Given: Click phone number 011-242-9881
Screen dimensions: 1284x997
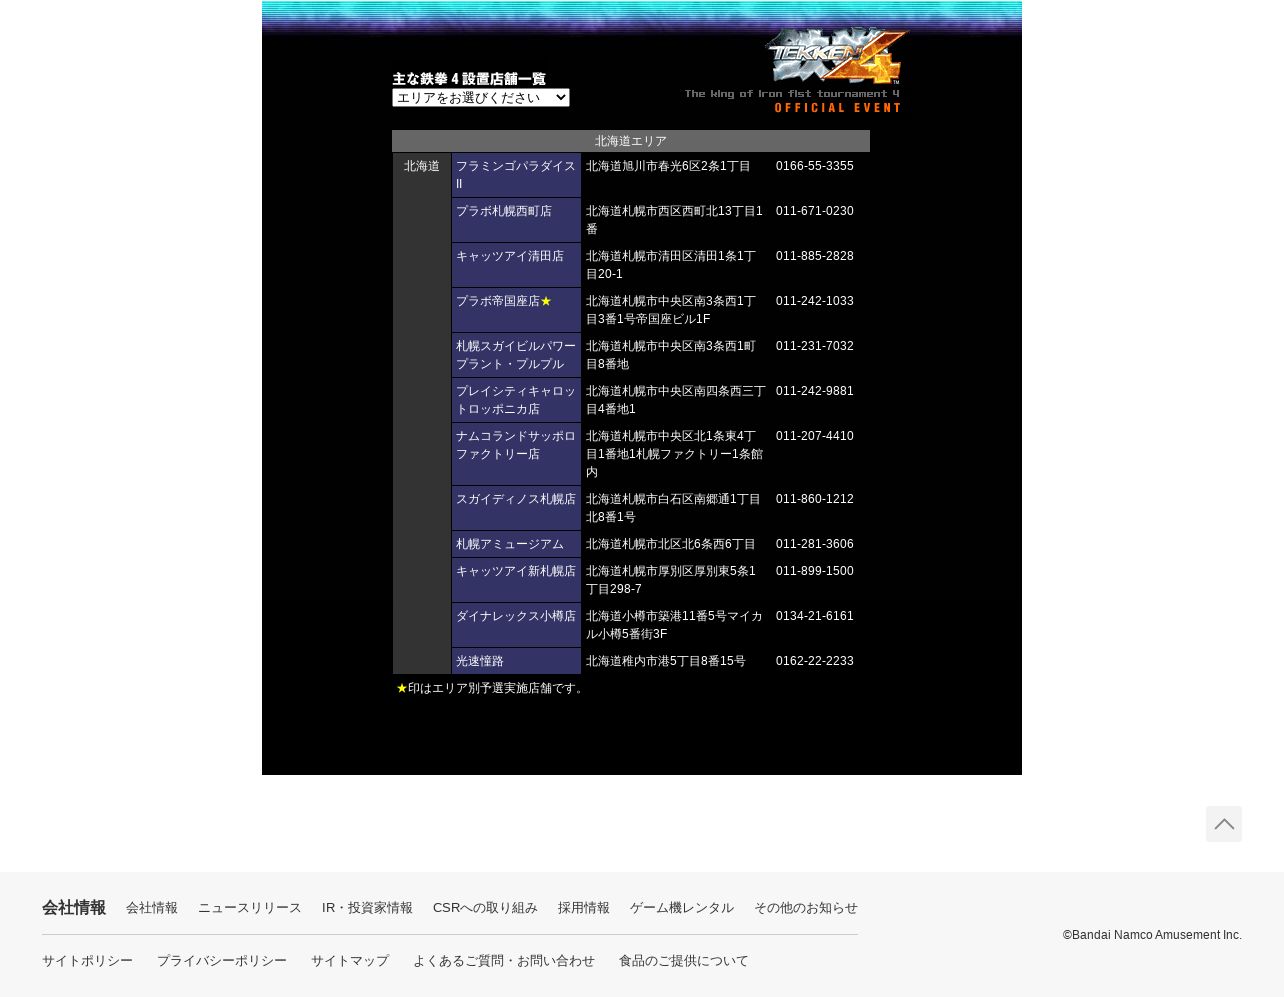Looking at the screenshot, I should click(815, 391).
